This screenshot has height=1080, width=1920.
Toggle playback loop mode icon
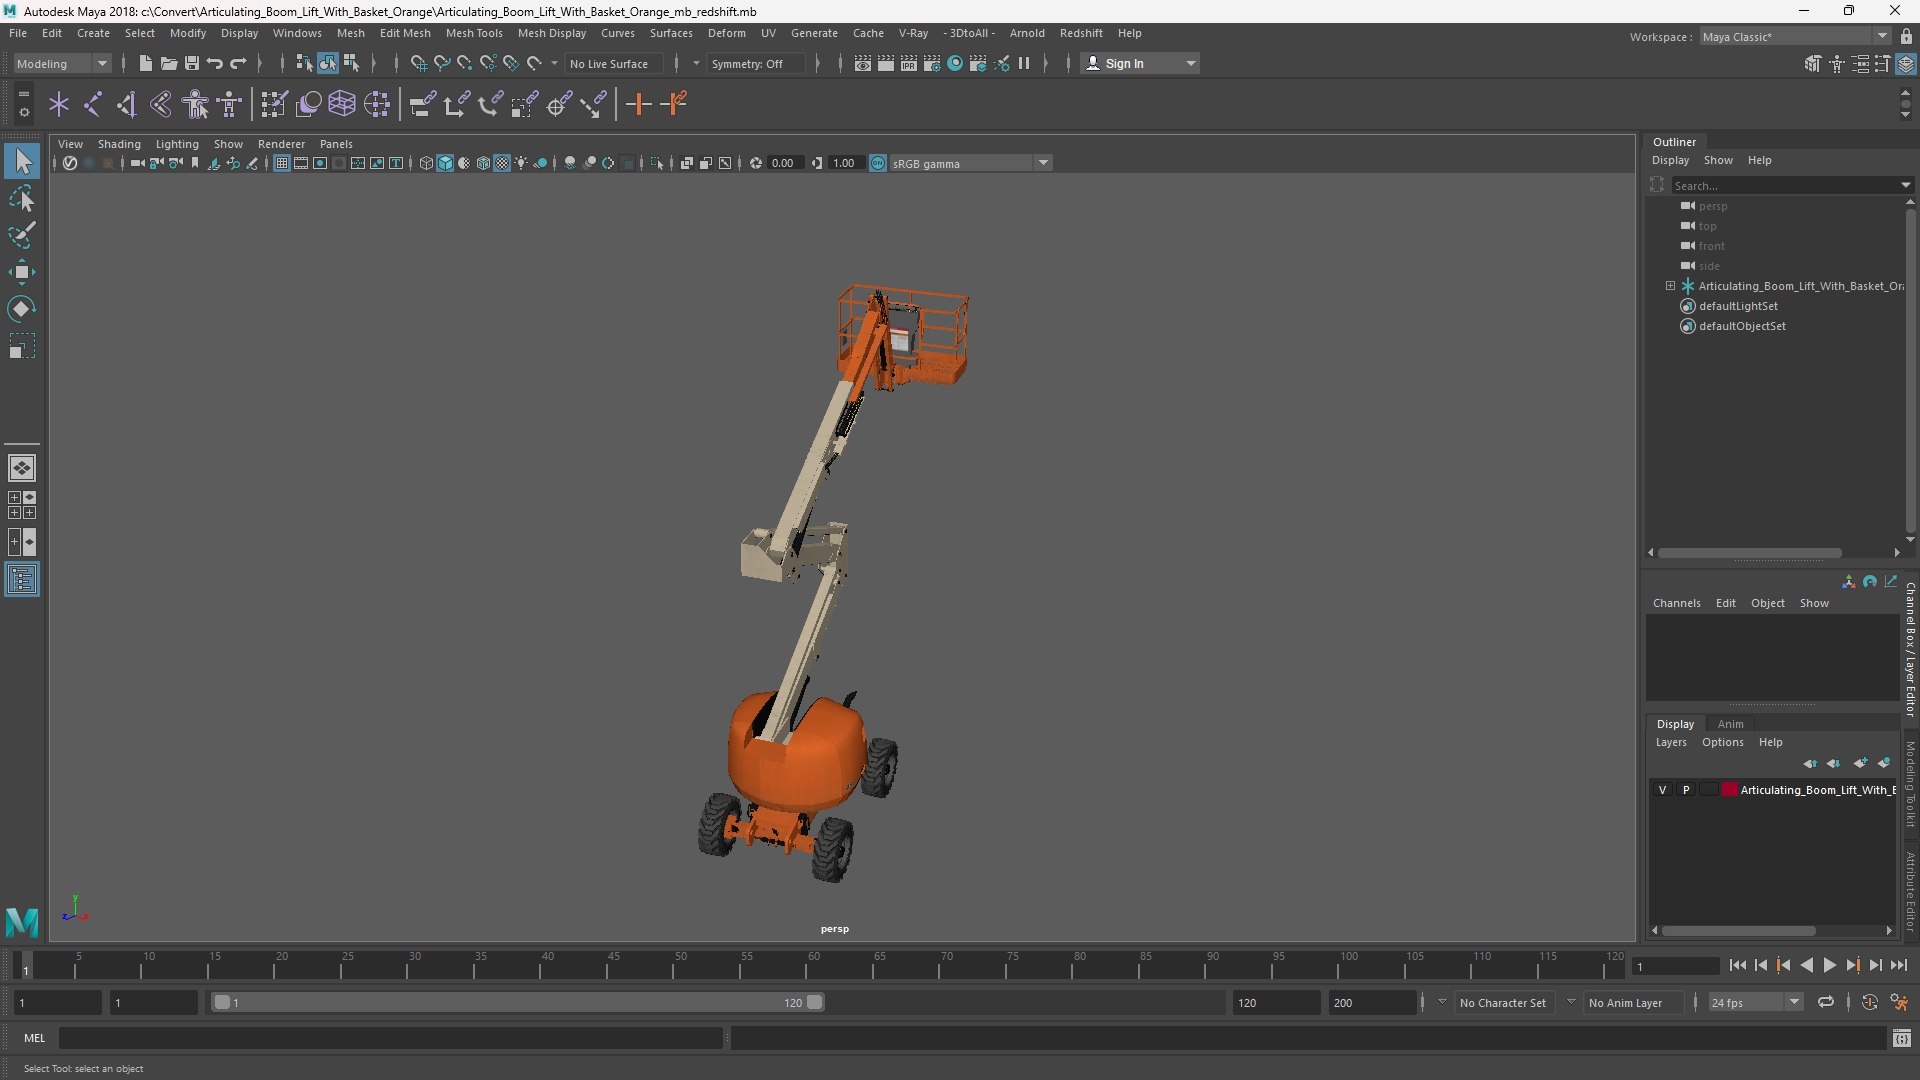(1826, 1002)
